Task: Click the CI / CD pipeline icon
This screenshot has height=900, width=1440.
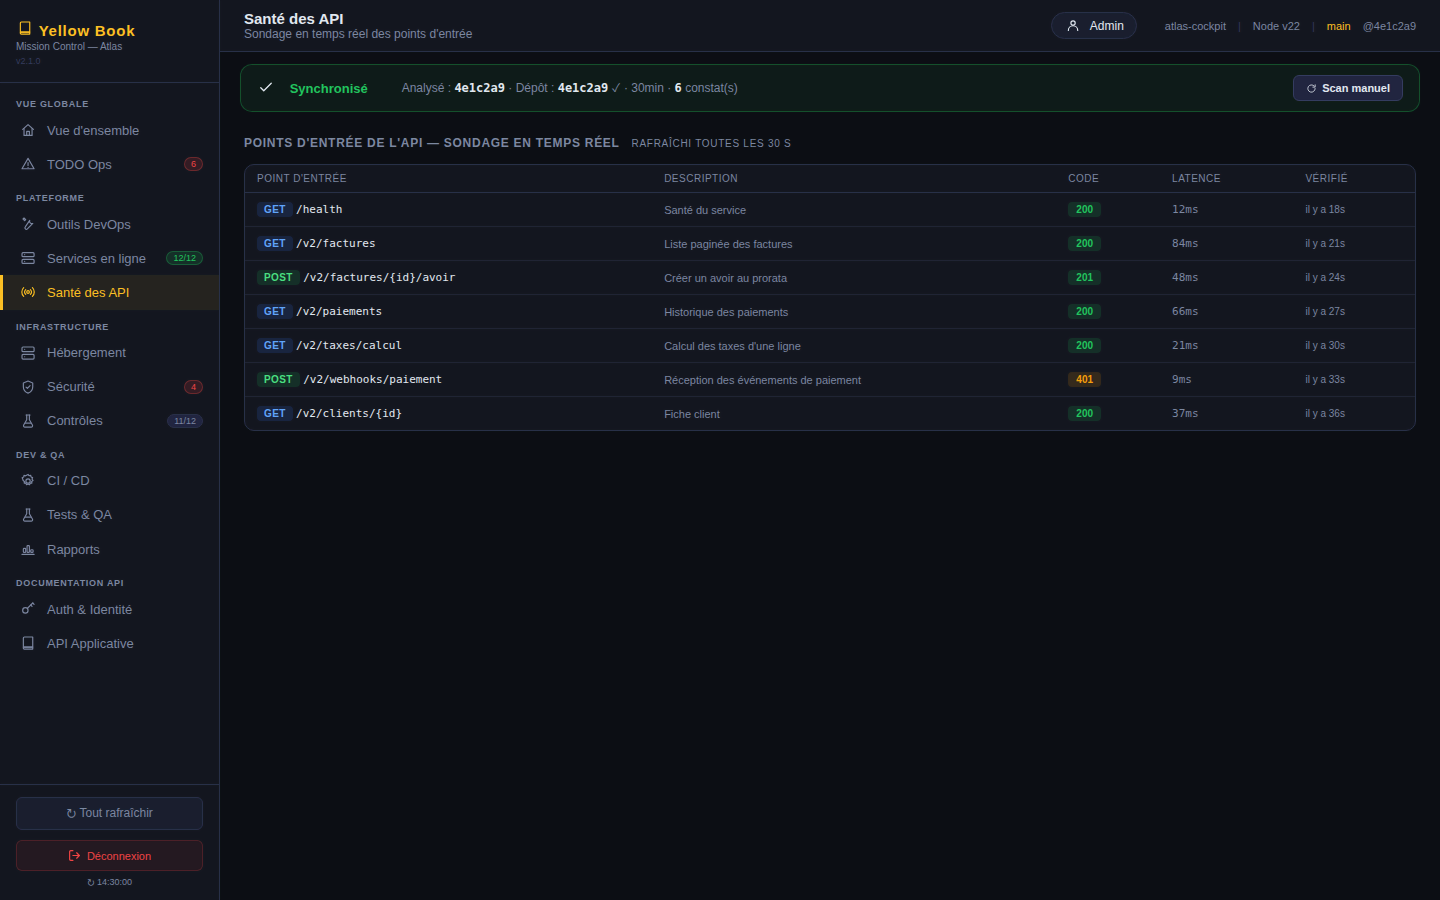Action: click(x=28, y=480)
